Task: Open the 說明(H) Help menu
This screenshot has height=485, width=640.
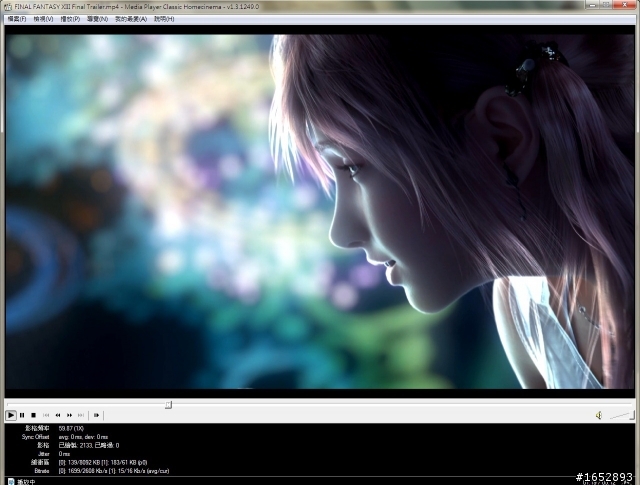Action: (x=164, y=19)
